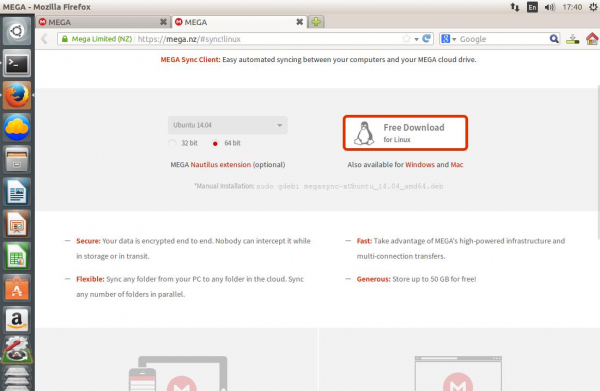Open a new tab with plus button
This screenshot has height=391, width=600.
(316, 22)
